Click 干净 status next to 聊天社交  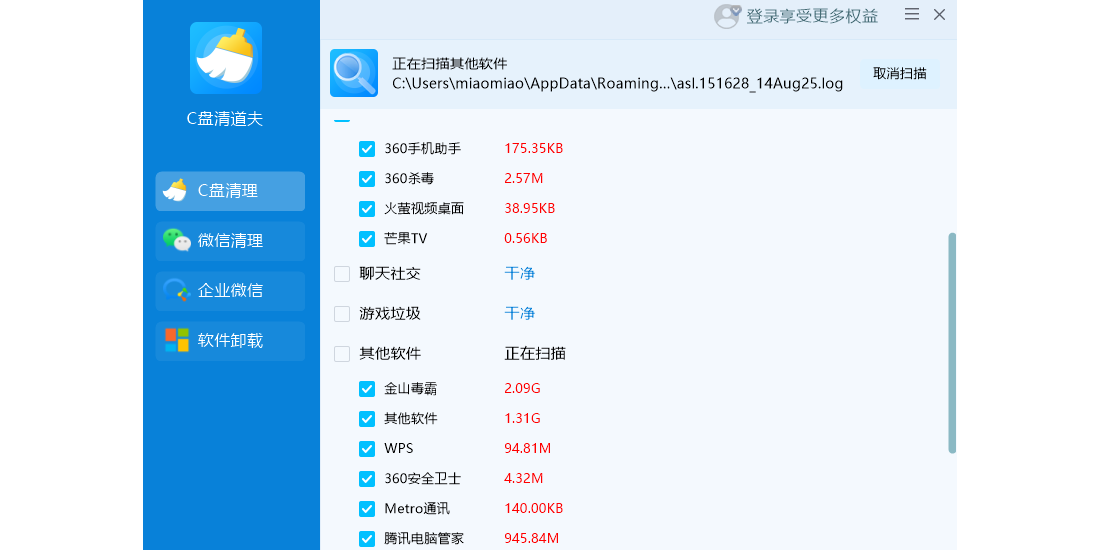click(520, 274)
